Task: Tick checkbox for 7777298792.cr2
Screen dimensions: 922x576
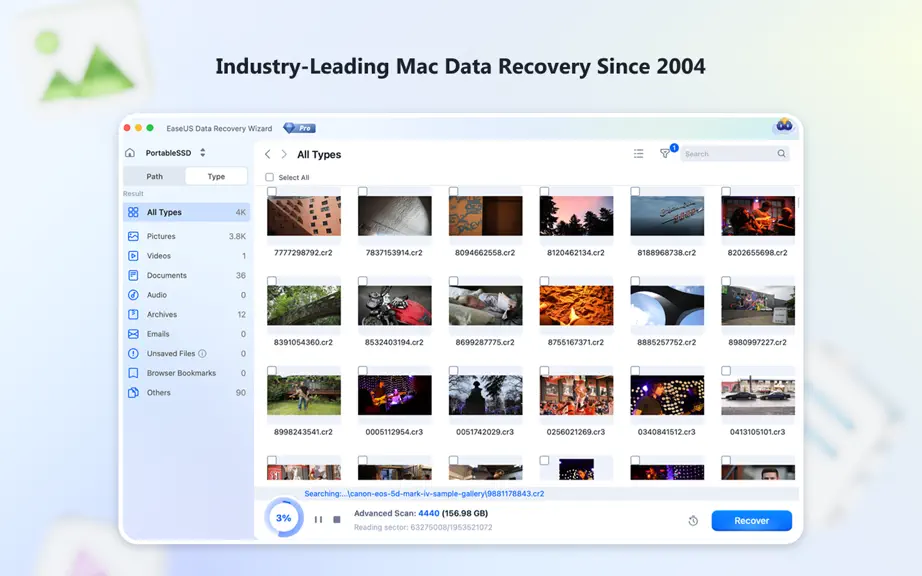Action: point(272,192)
